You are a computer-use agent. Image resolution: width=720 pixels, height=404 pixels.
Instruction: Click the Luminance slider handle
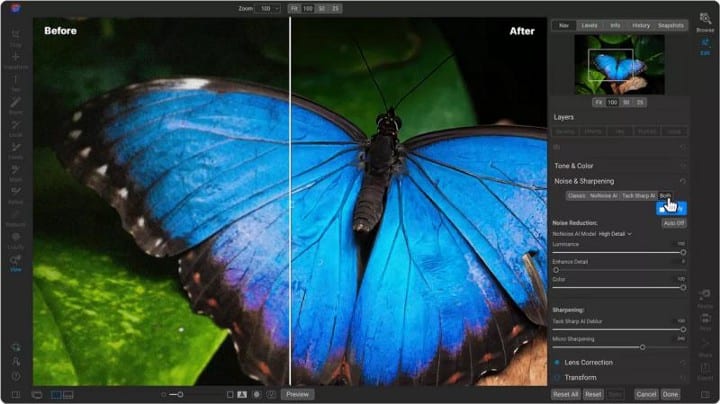[683, 252]
